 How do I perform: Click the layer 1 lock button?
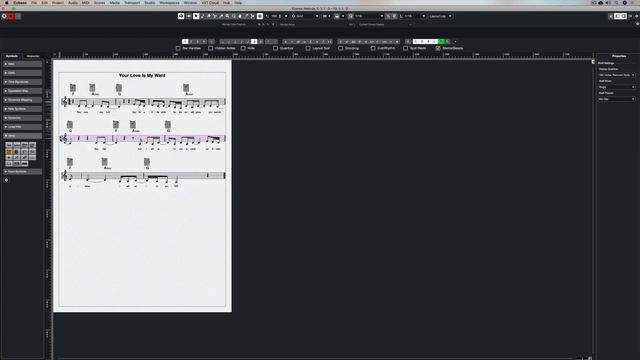(416, 42)
